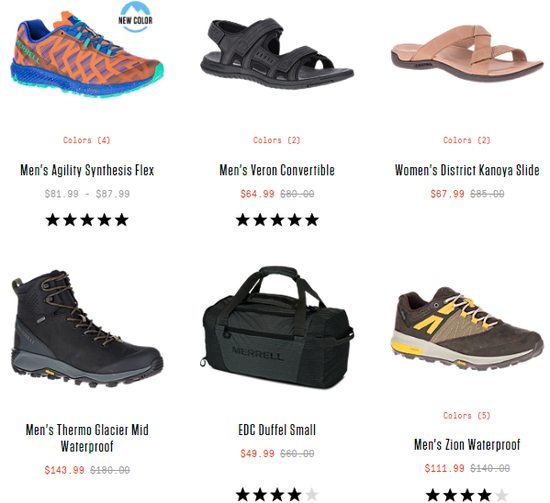Screen dimensions: 550x503
Task: Click four-star rating under EDC Duffel Small
Action: 277,495
